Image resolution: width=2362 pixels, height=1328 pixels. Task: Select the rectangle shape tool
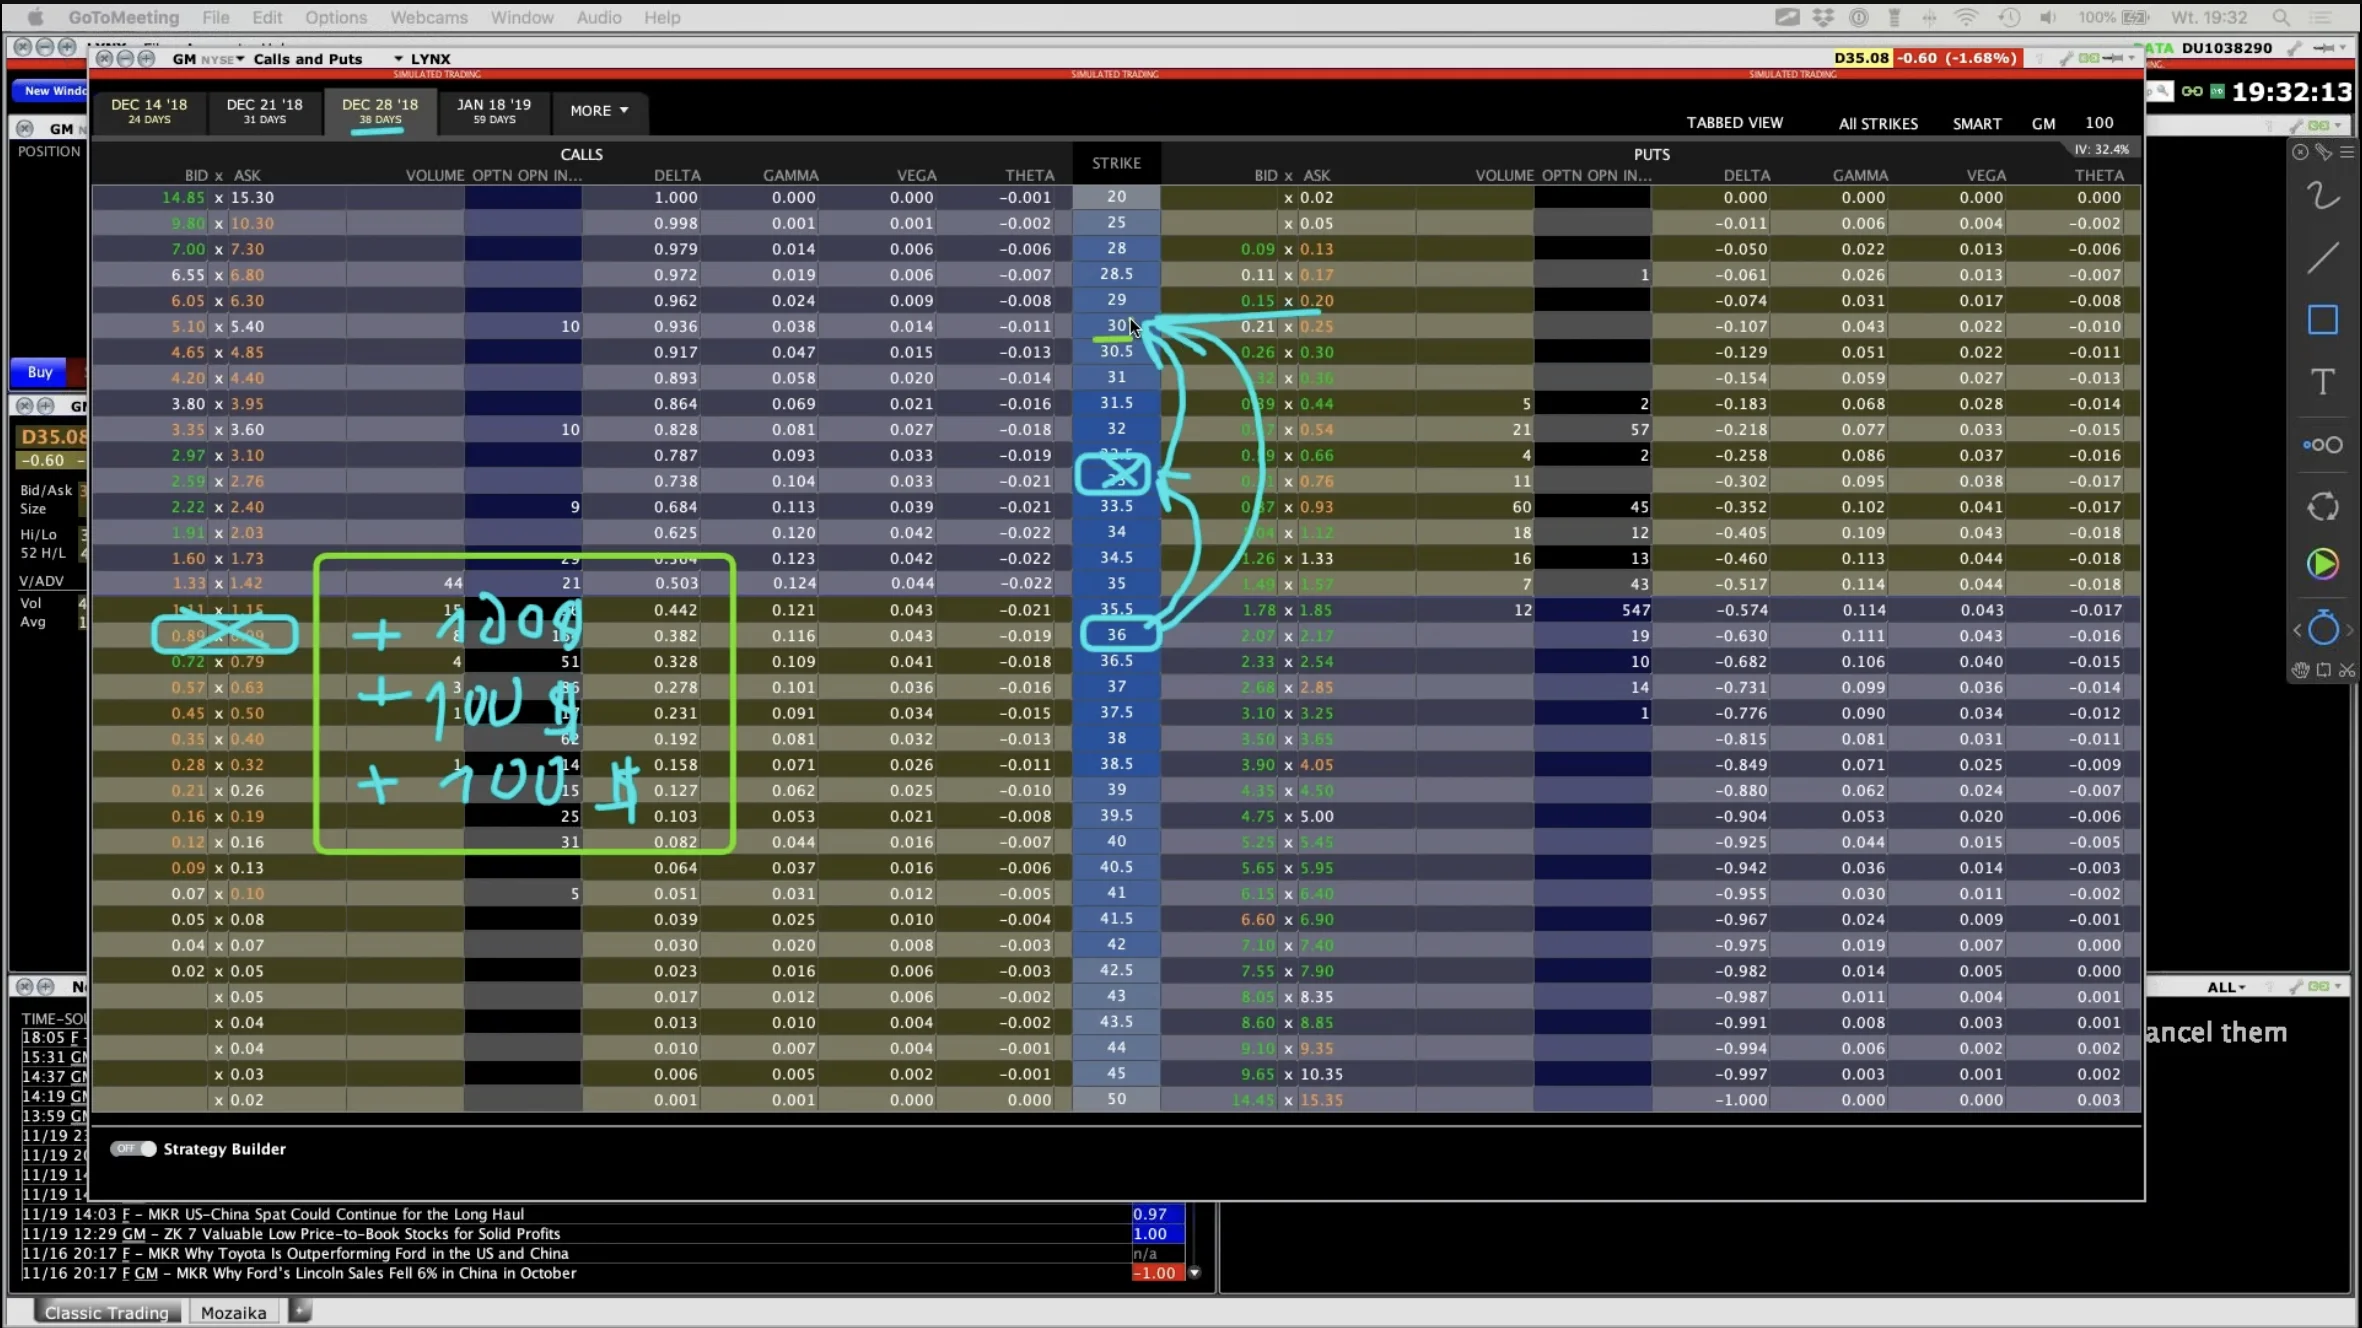click(x=2322, y=320)
